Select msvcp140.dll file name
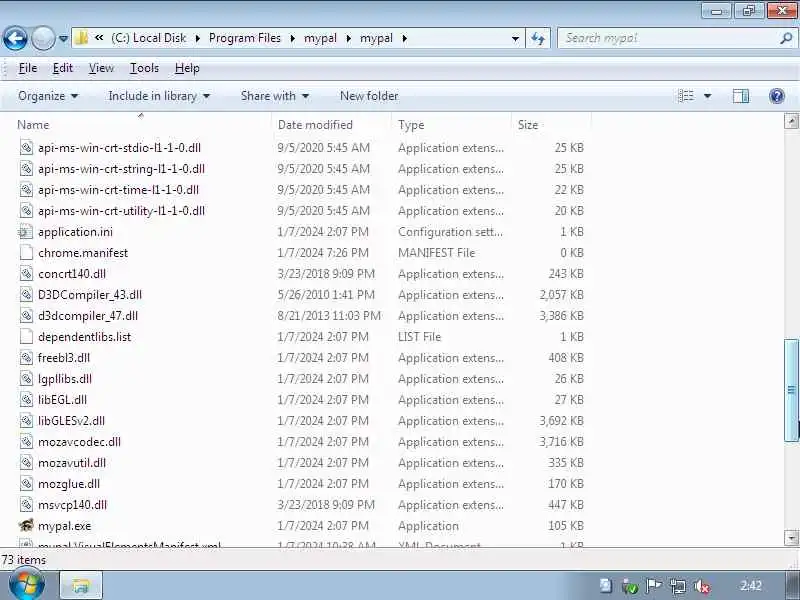The height and width of the screenshot is (600, 800). coord(72,505)
